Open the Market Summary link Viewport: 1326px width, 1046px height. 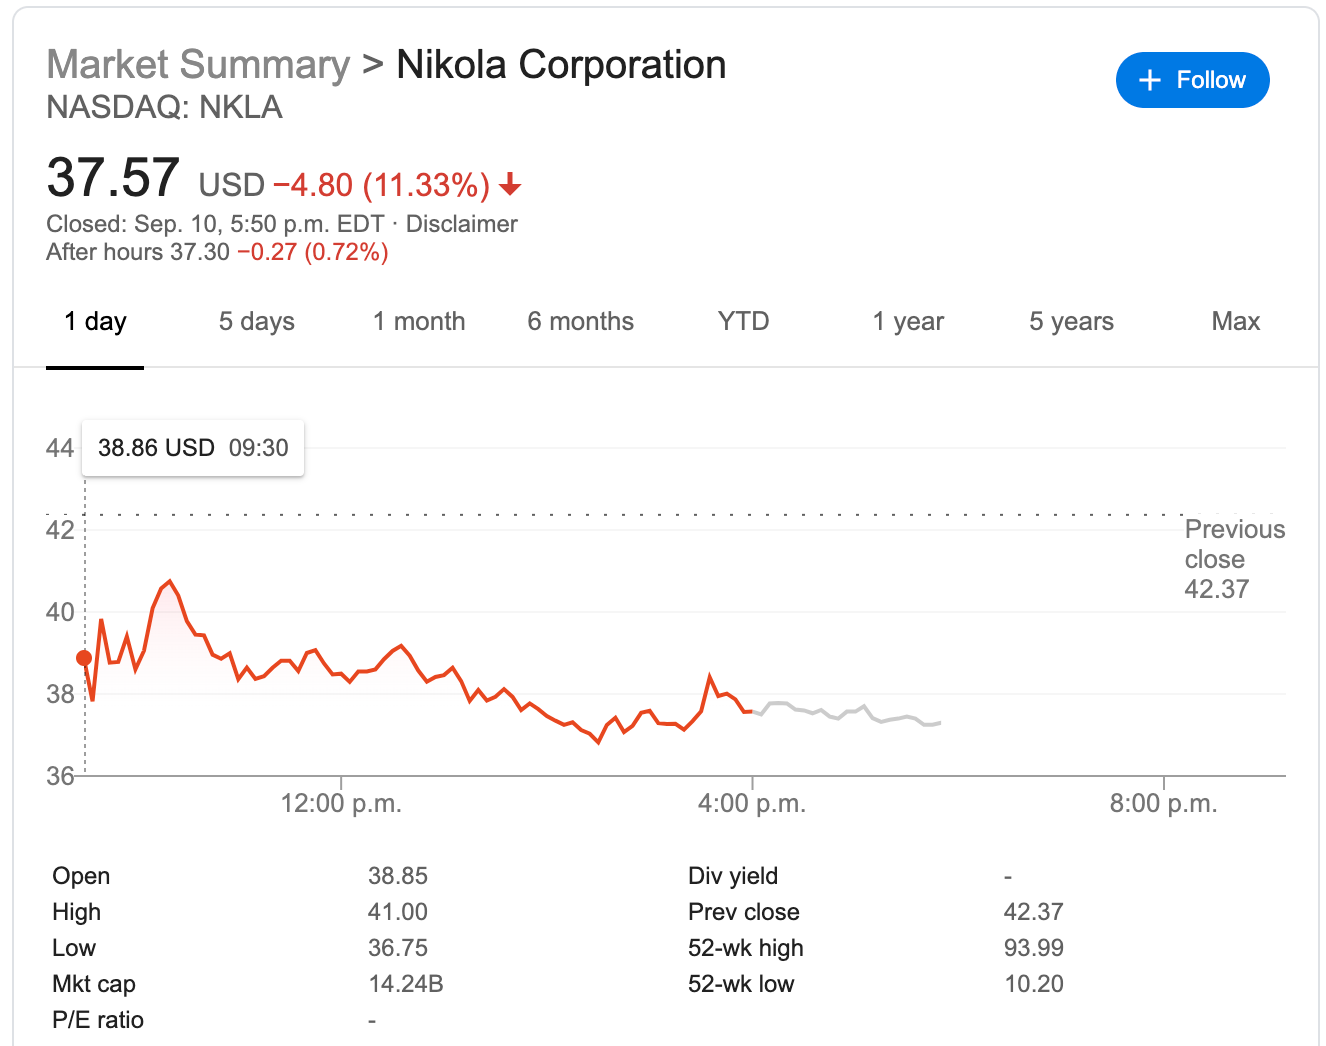(x=198, y=65)
